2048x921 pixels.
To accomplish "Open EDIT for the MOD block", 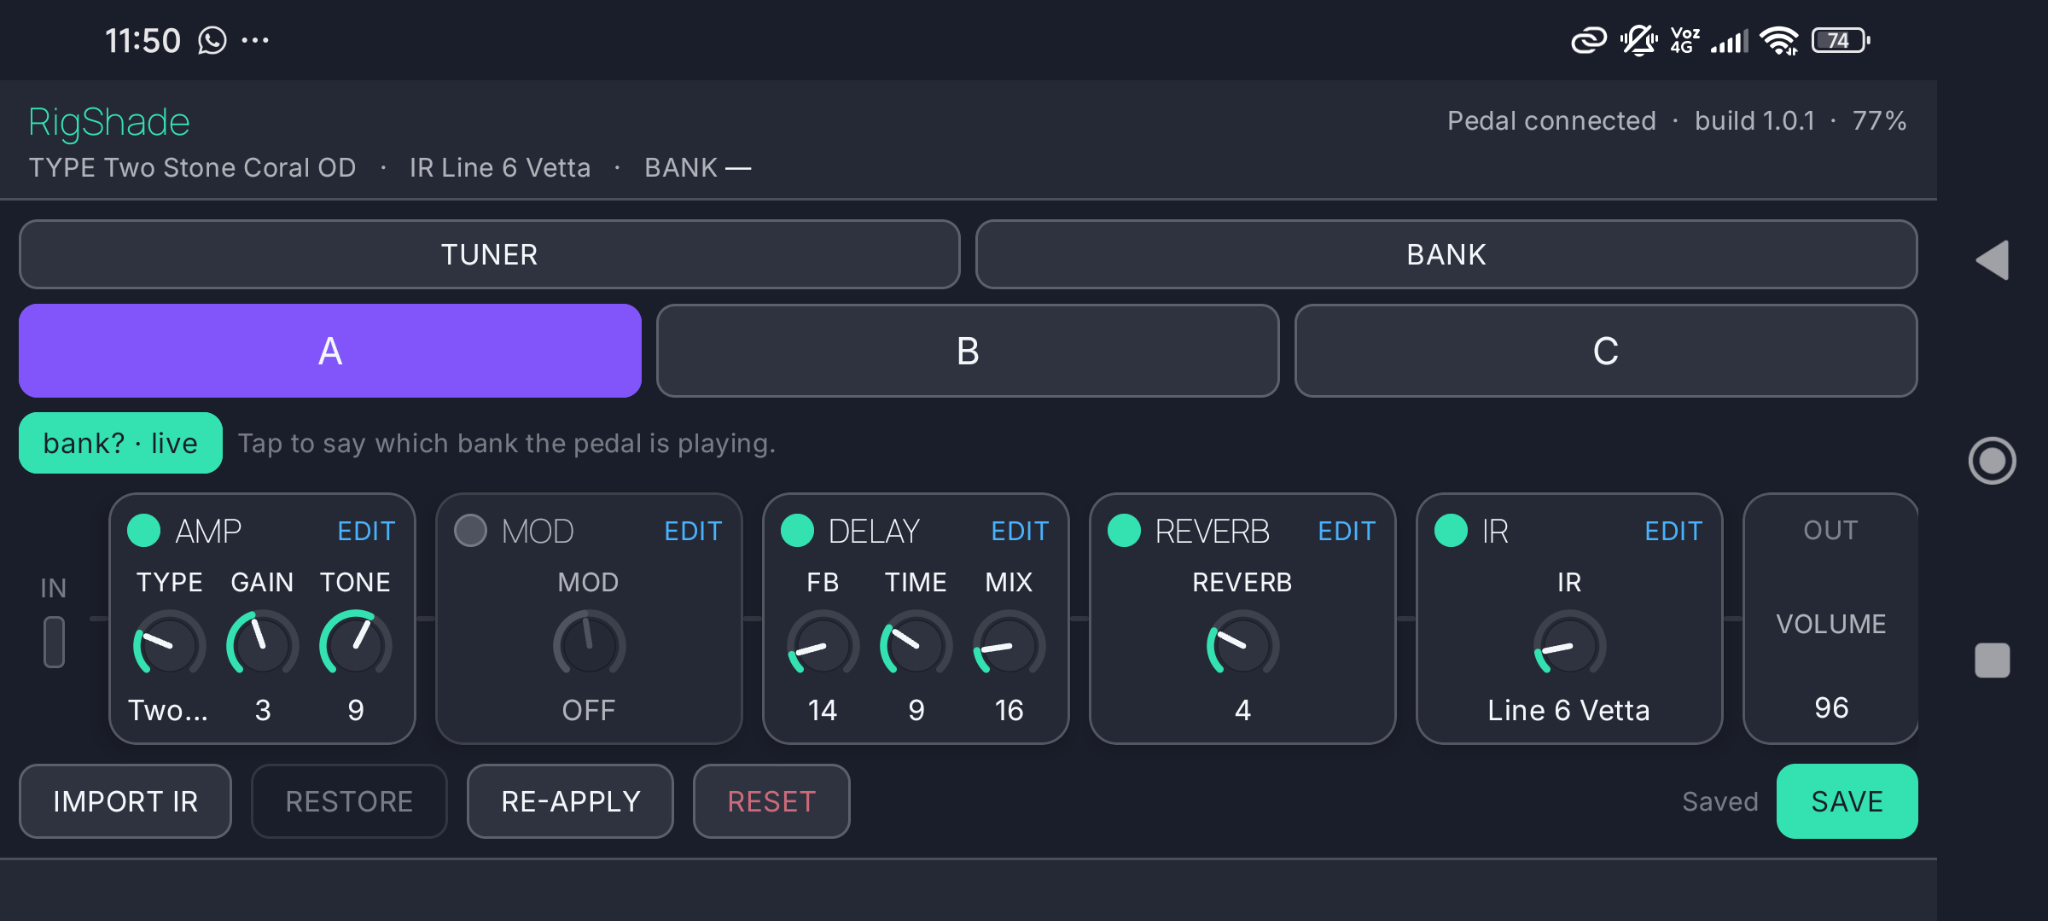I will (693, 531).
